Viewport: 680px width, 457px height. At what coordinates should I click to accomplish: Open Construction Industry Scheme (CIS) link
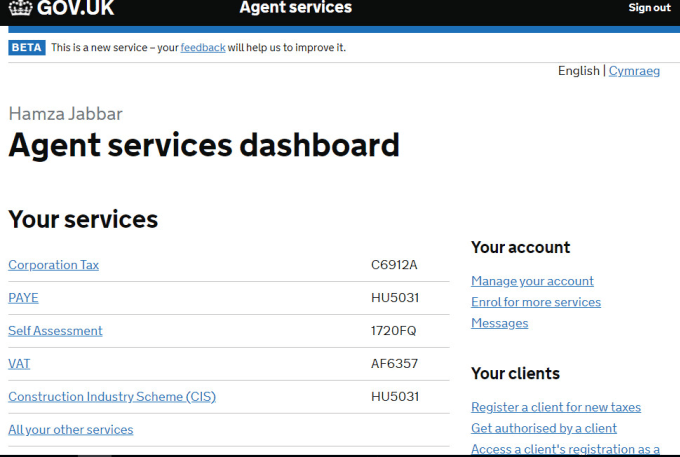coord(112,397)
